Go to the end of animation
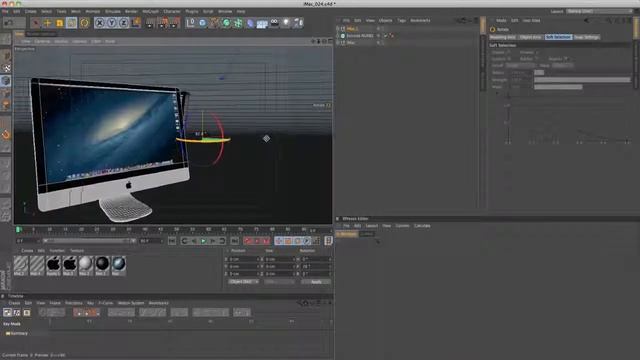 coord(235,241)
